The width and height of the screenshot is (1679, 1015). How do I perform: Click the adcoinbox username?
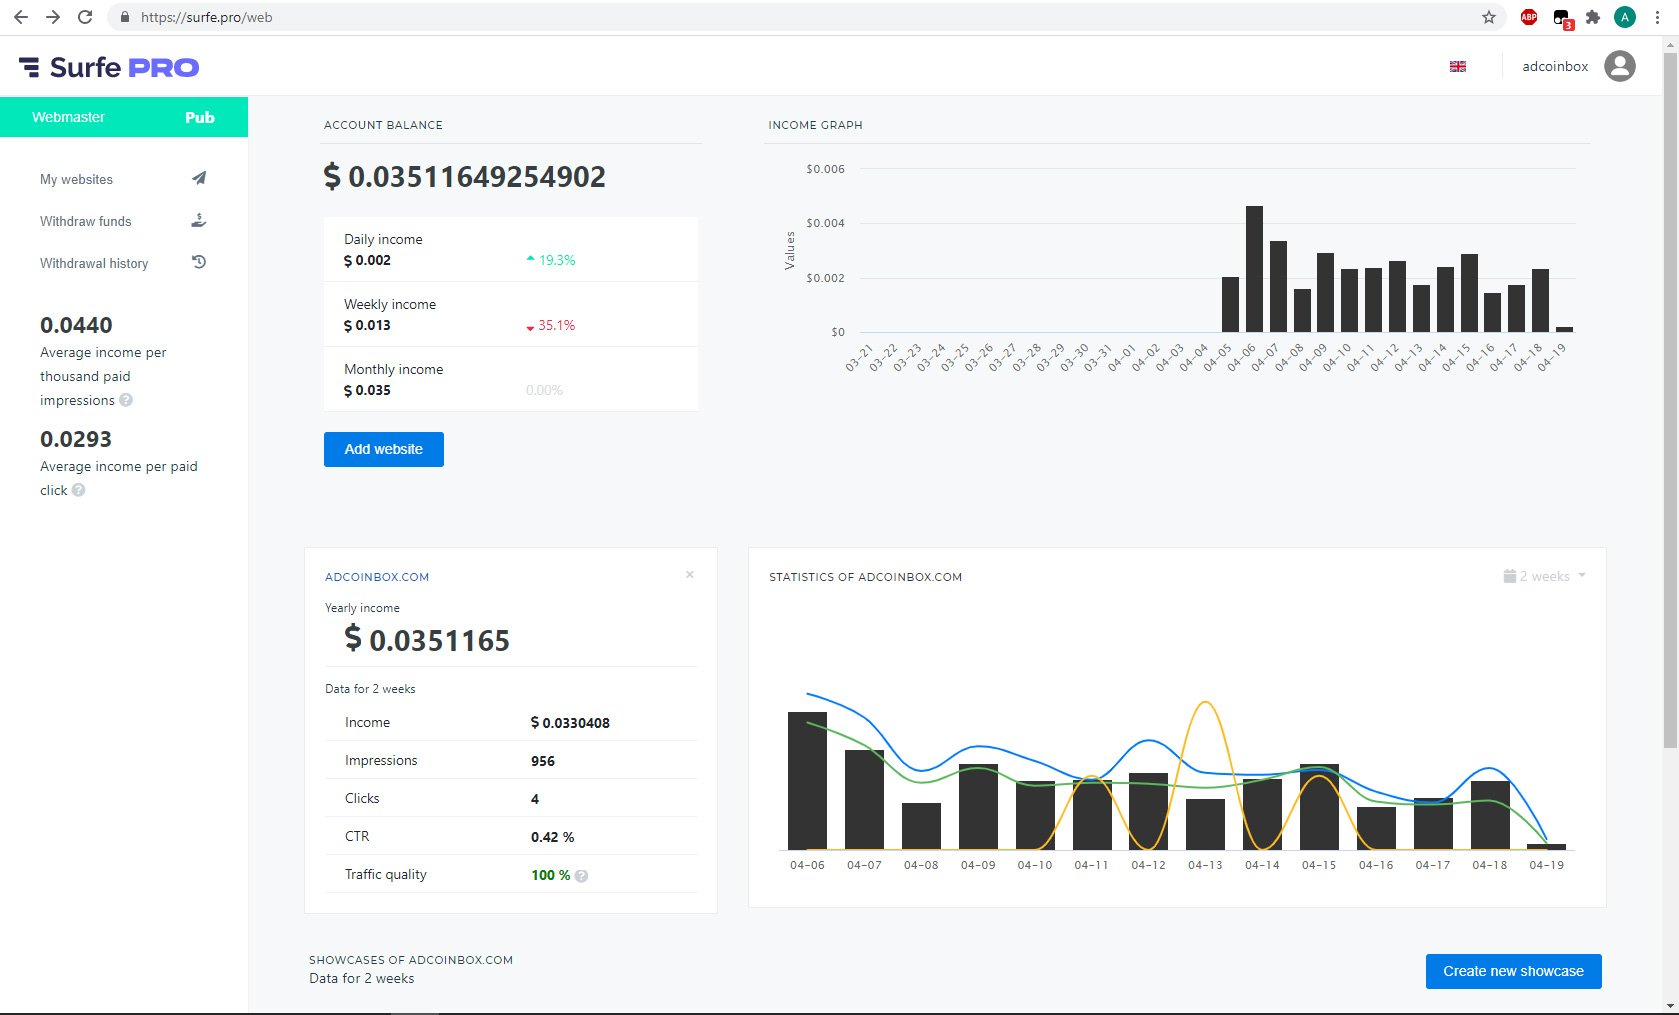tap(1555, 66)
